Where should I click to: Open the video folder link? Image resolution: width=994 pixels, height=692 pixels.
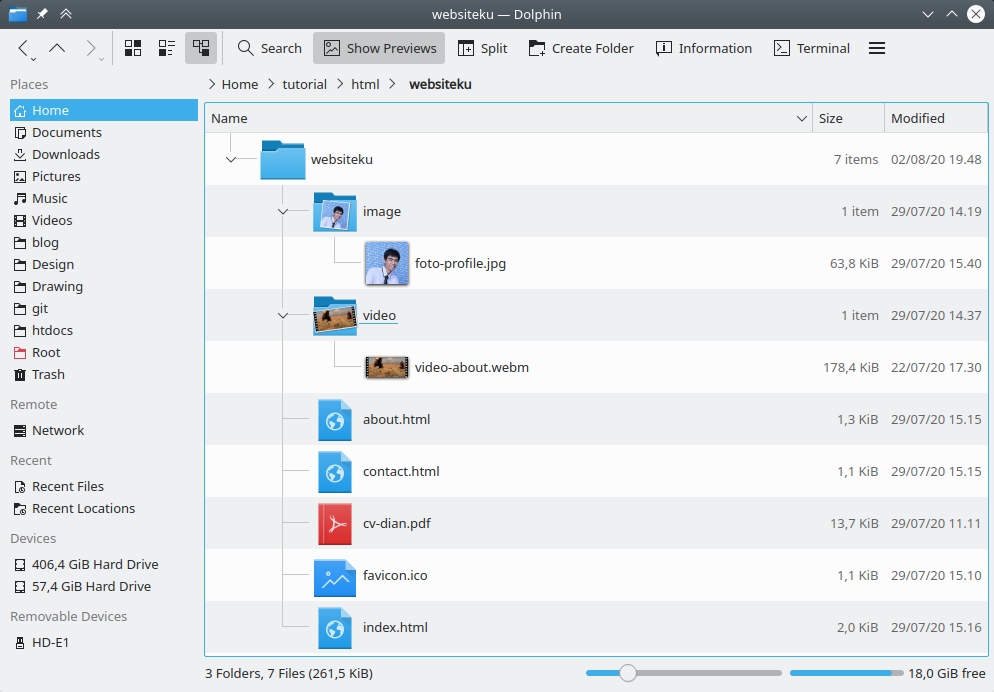click(x=379, y=315)
